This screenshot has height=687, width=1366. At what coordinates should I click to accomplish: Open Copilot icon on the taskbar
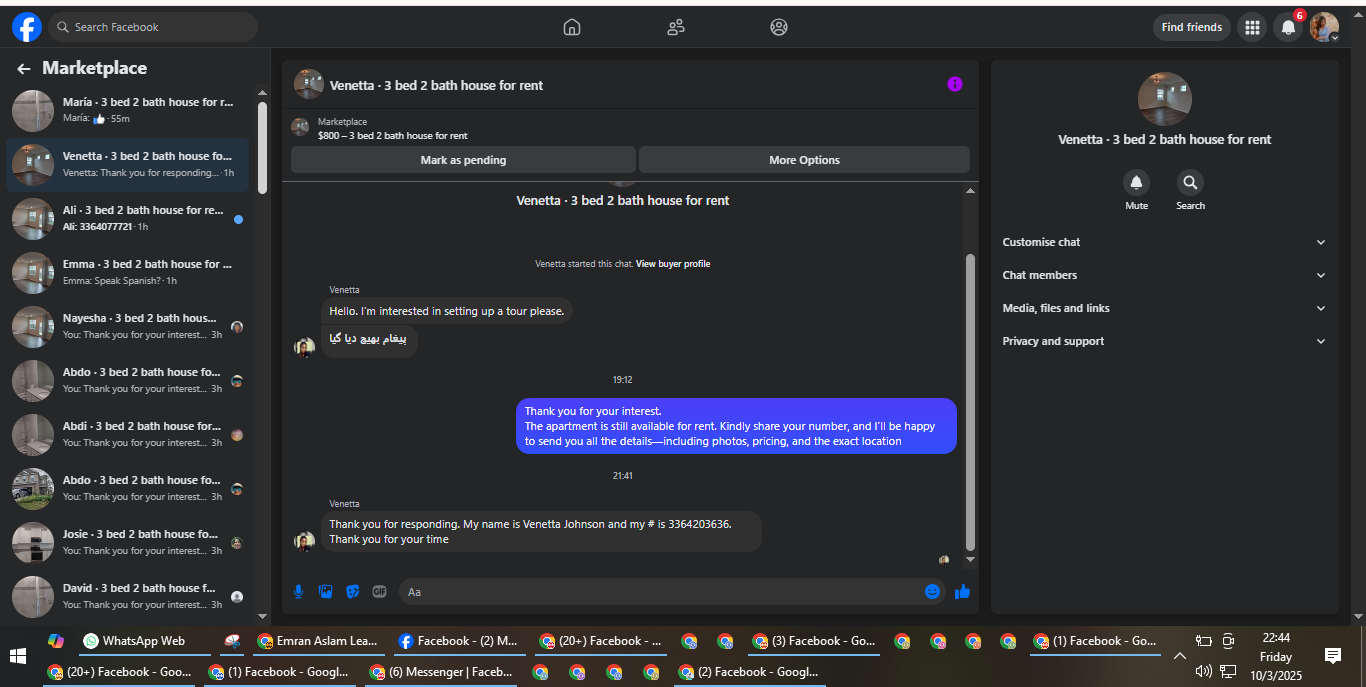point(56,641)
